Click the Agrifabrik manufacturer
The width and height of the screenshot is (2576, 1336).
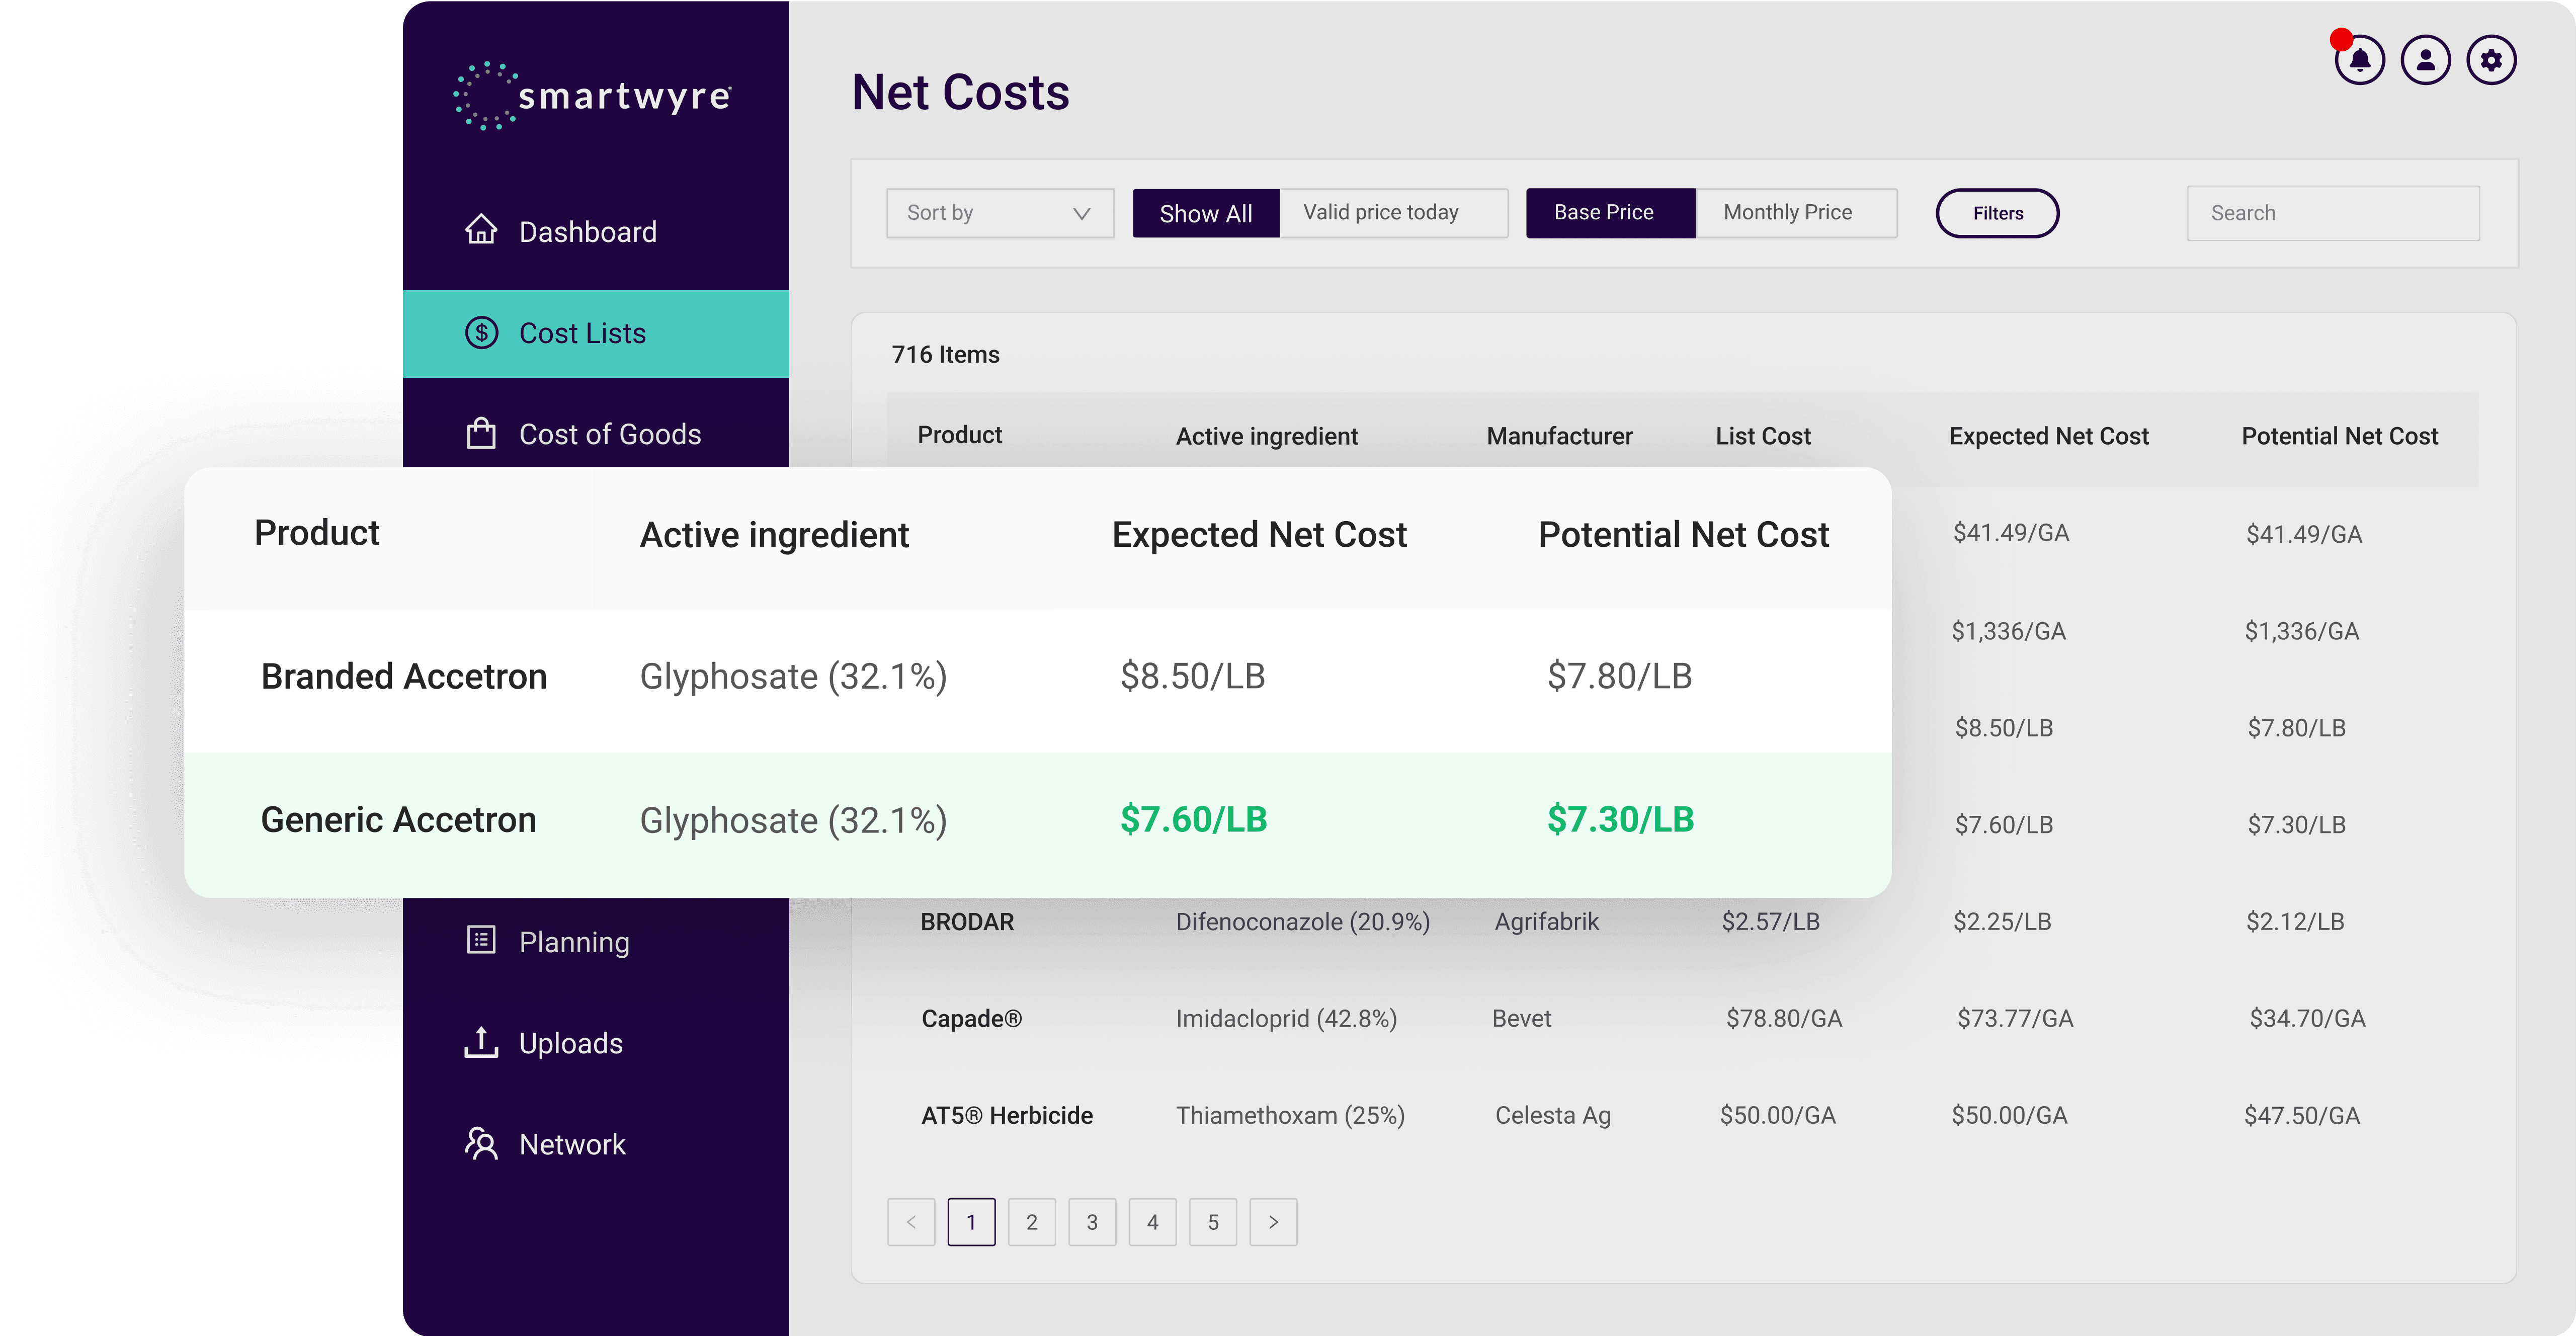pyautogui.click(x=1546, y=921)
